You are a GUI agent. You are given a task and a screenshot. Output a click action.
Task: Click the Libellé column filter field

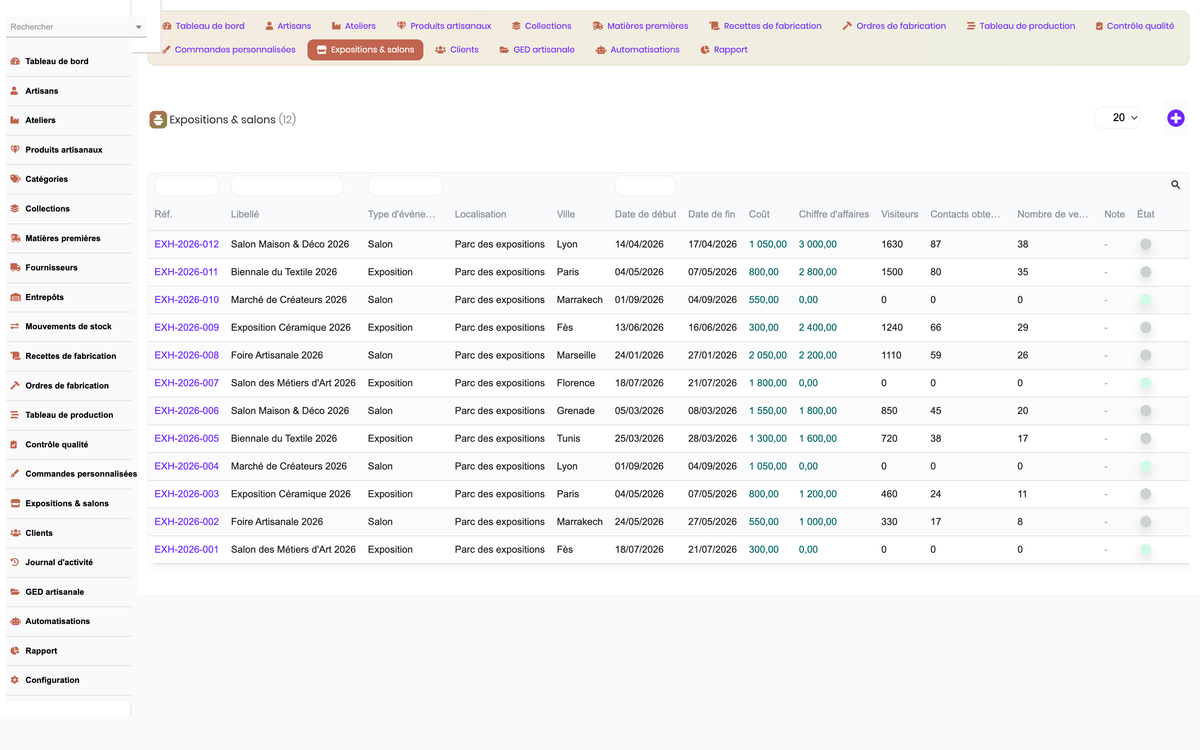pyautogui.click(x=286, y=185)
